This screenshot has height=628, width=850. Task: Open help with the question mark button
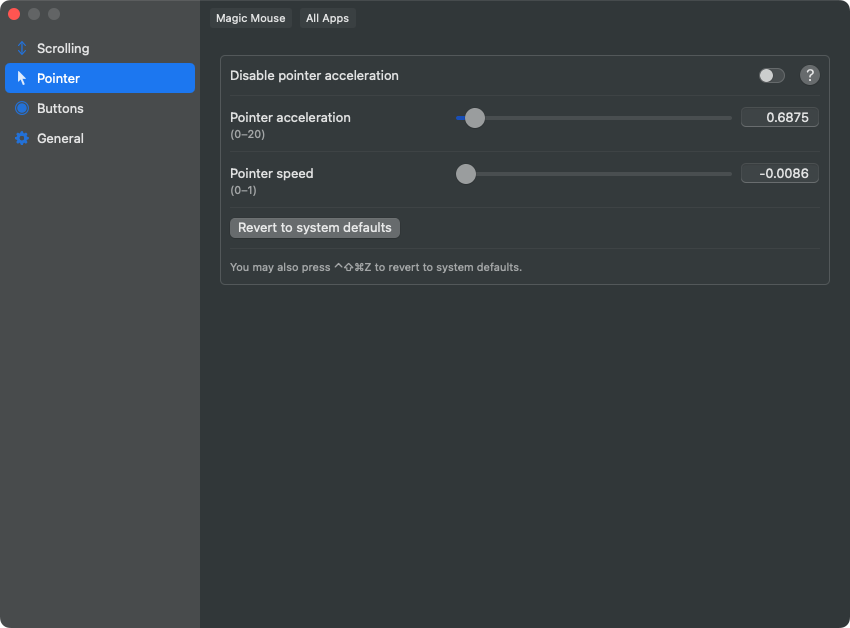click(809, 75)
